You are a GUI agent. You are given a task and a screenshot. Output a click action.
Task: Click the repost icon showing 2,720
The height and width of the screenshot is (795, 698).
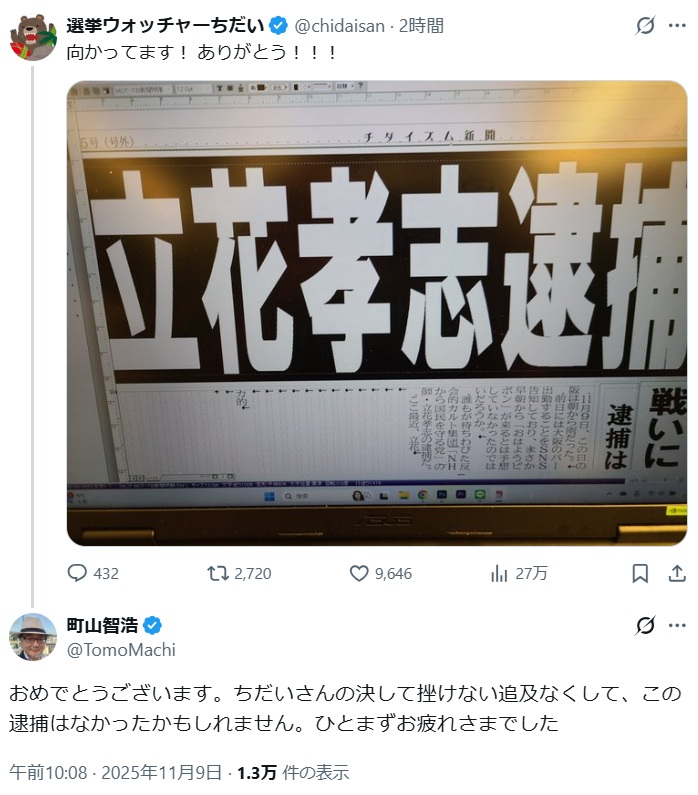pyautogui.click(x=217, y=573)
